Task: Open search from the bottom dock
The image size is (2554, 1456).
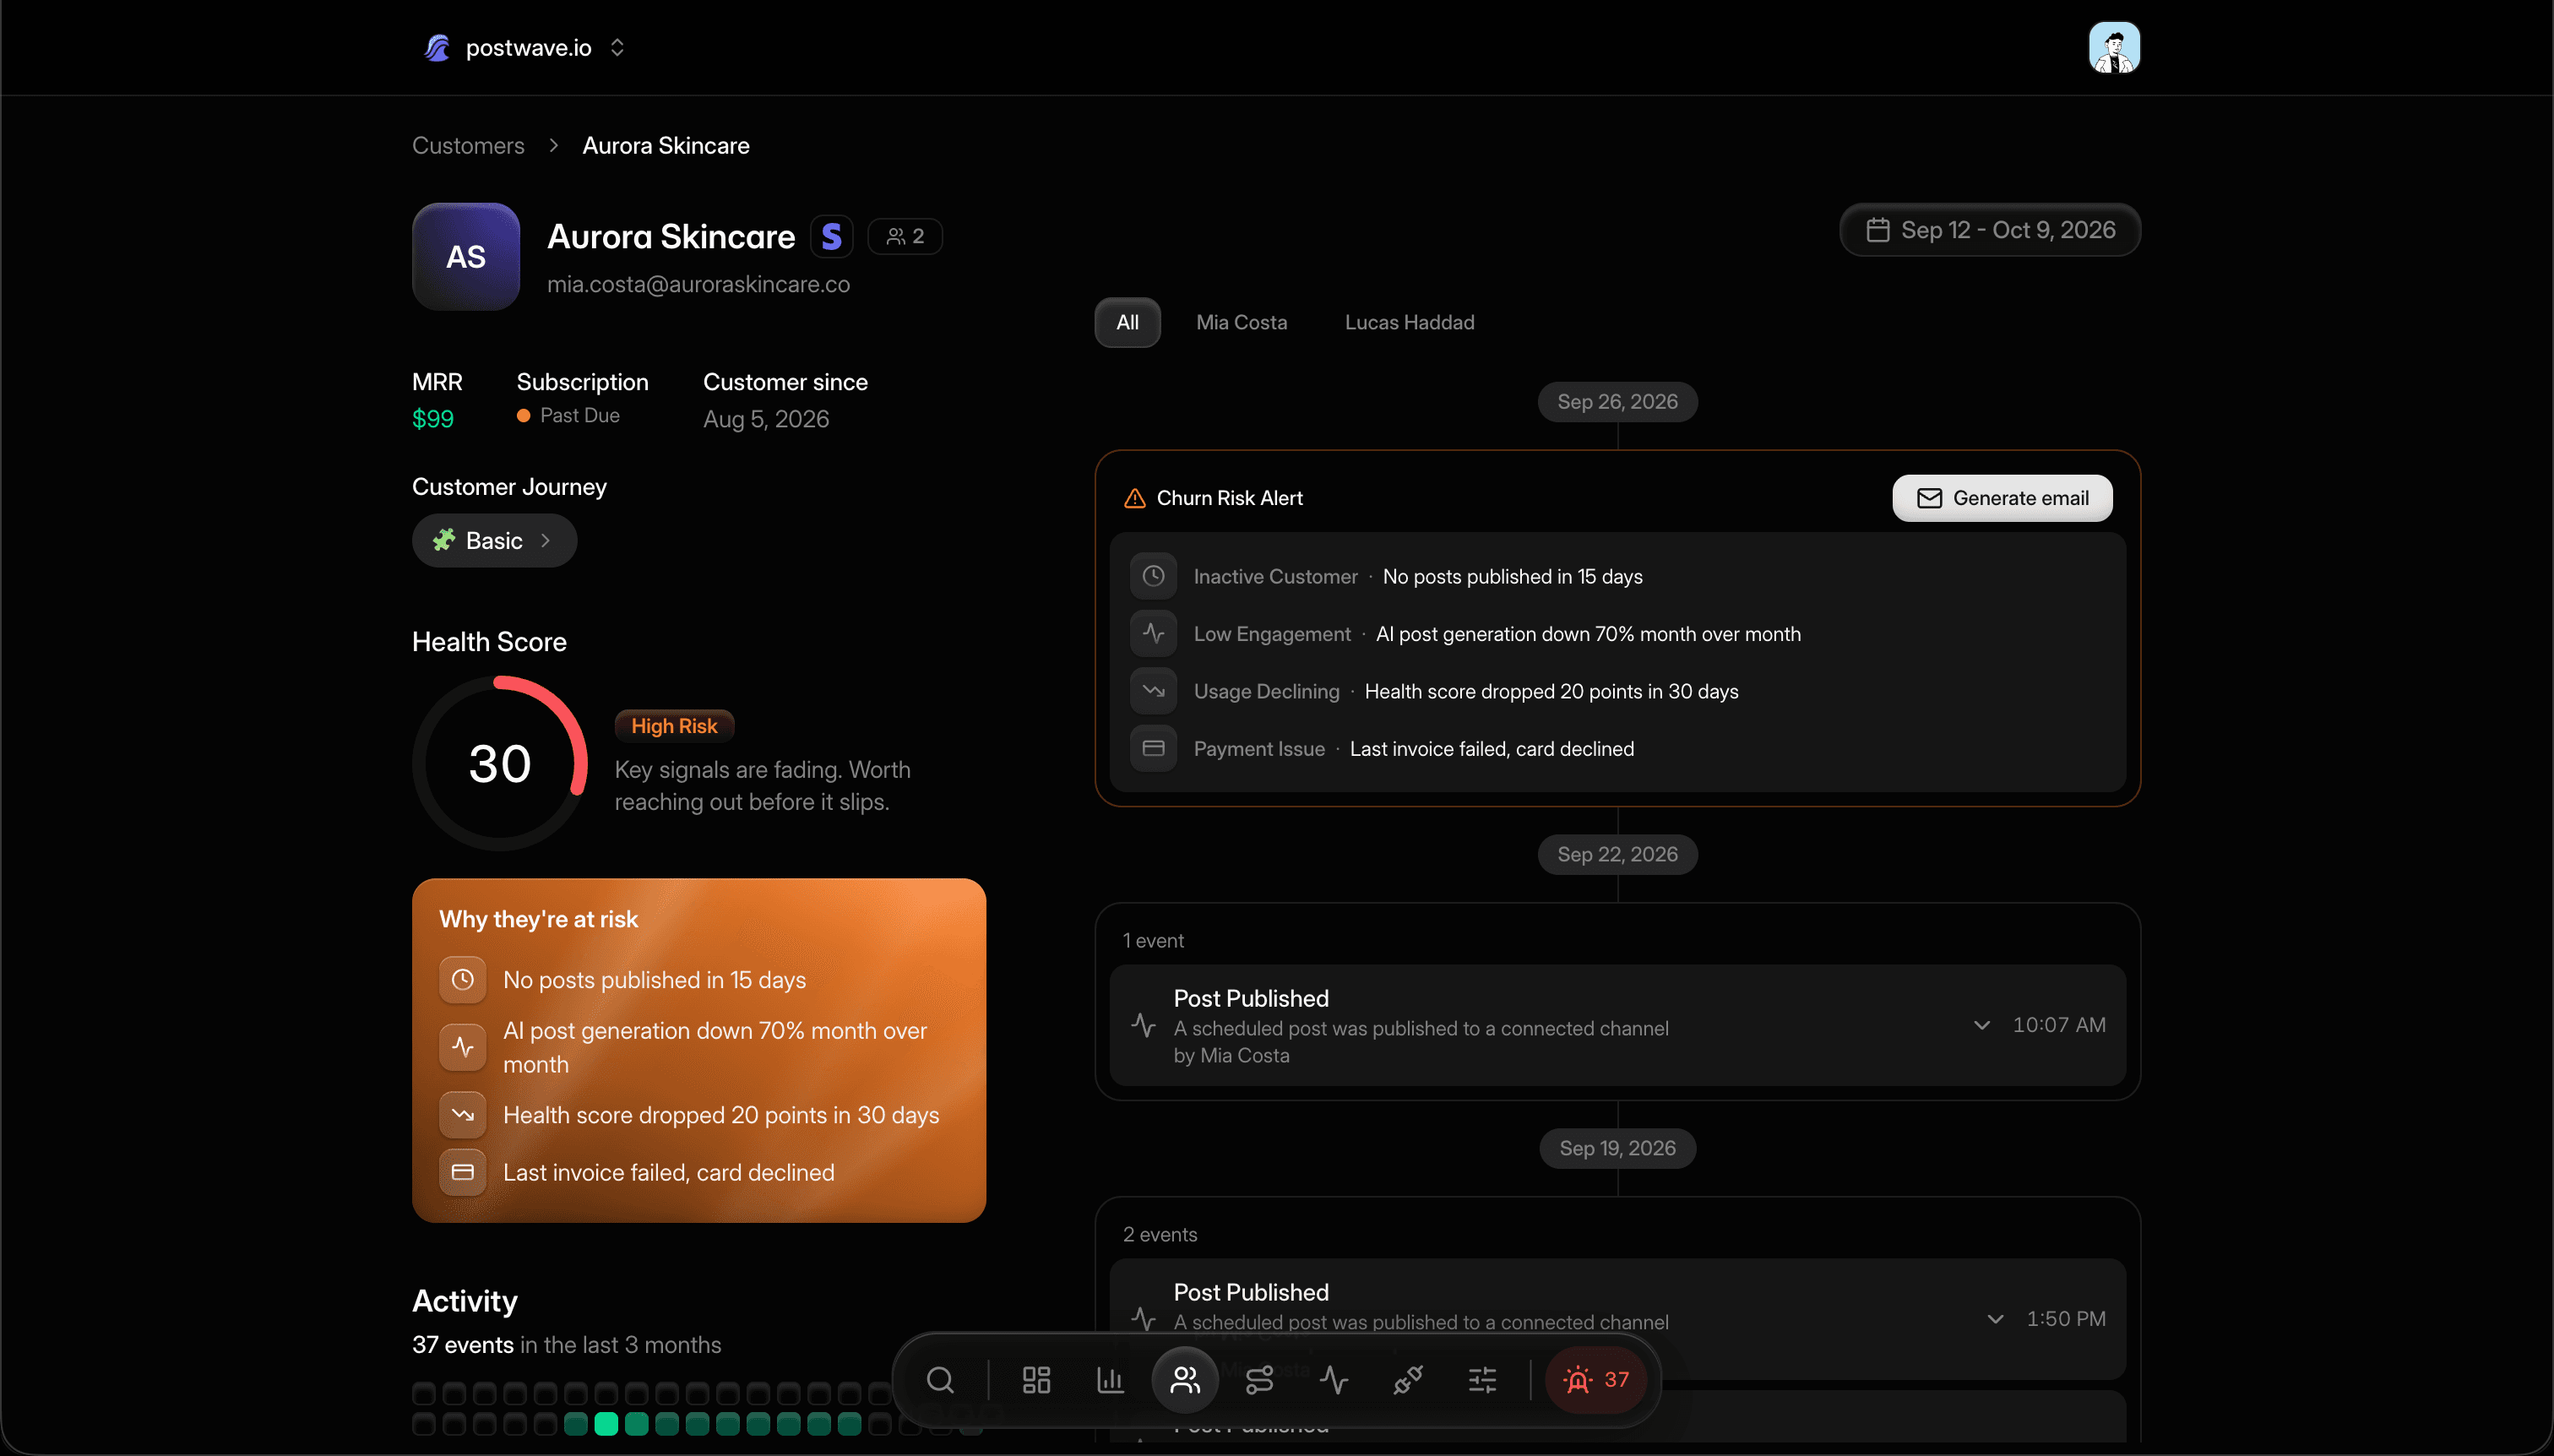Action: tap(939, 1380)
